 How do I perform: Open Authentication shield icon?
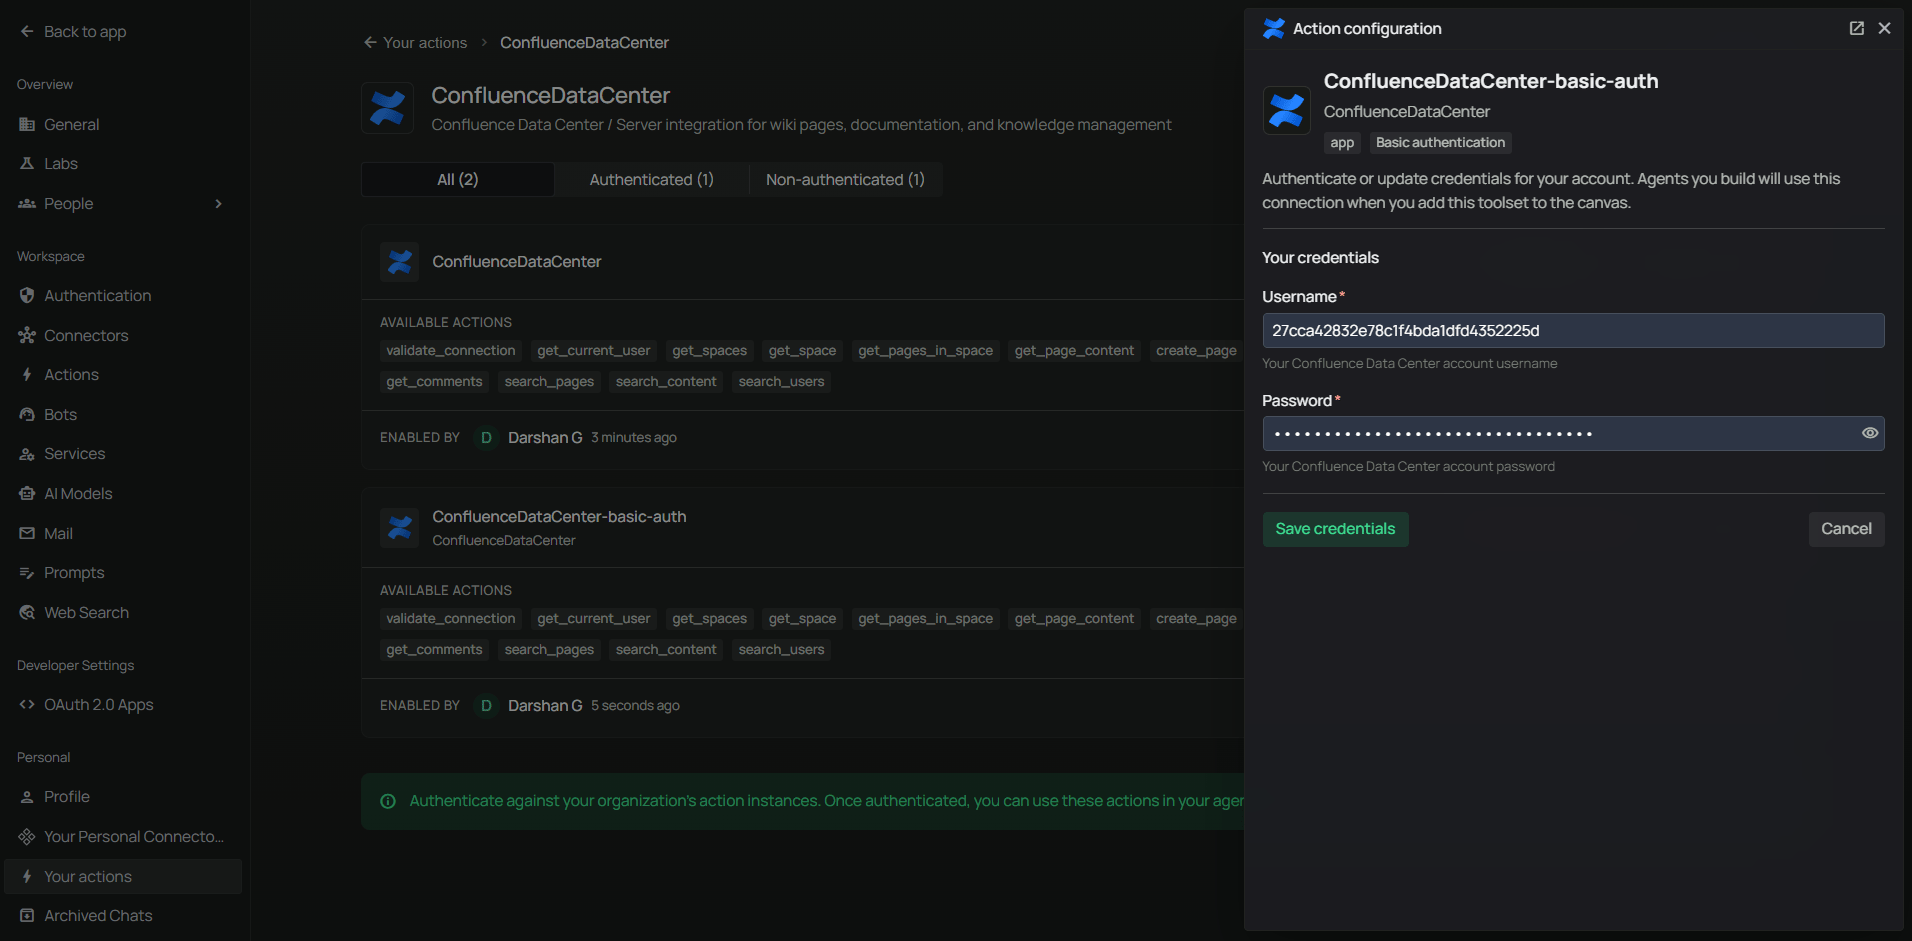click(27, 296)
